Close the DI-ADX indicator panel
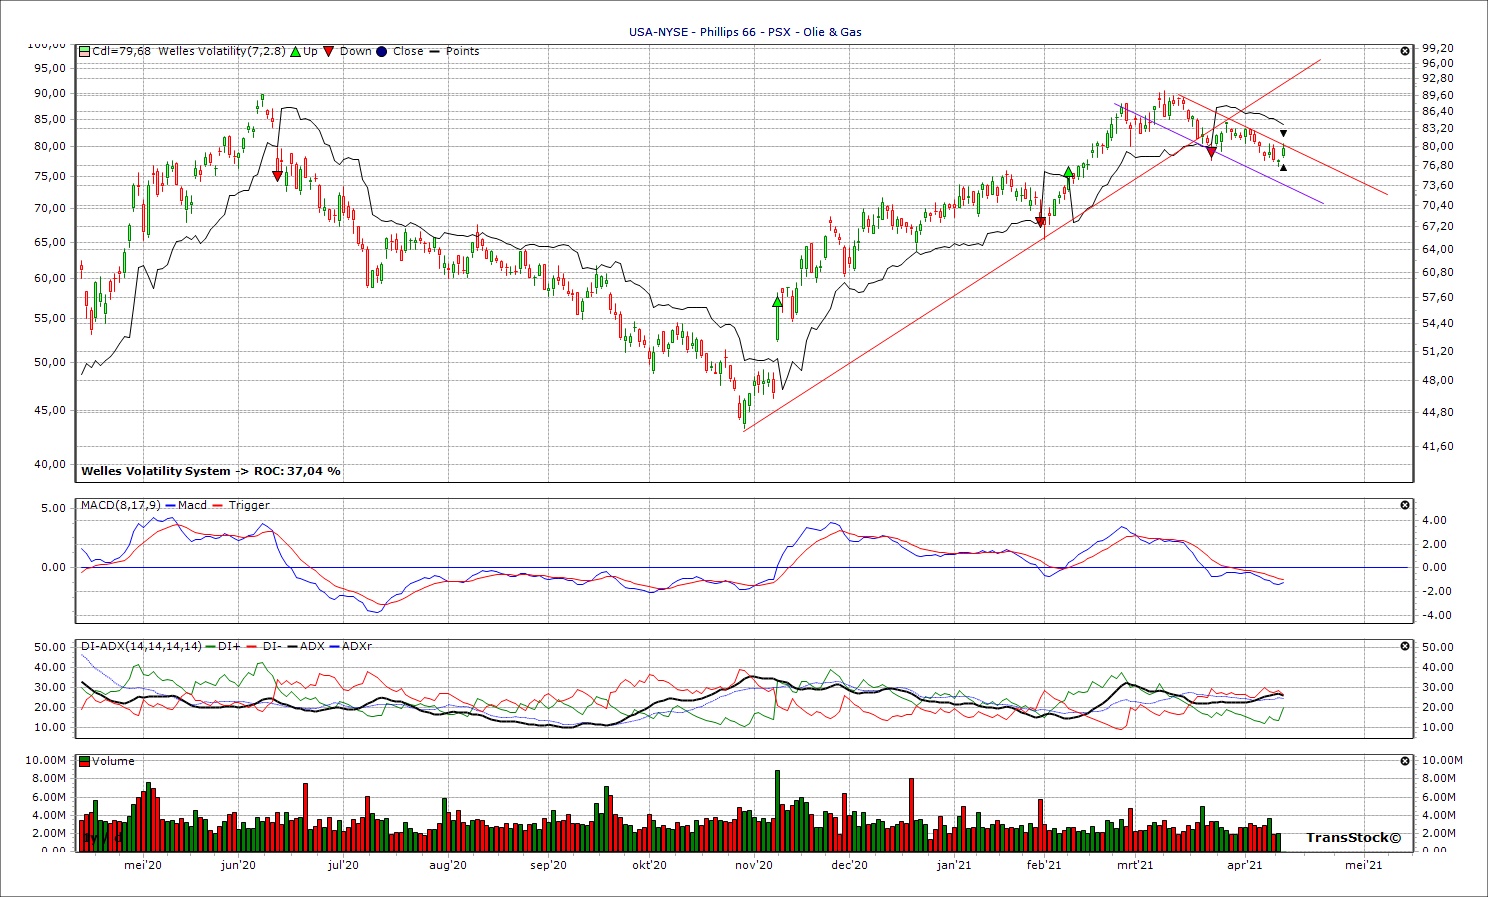This screenshot has height=897, width=1488. tap(1405, 646)
